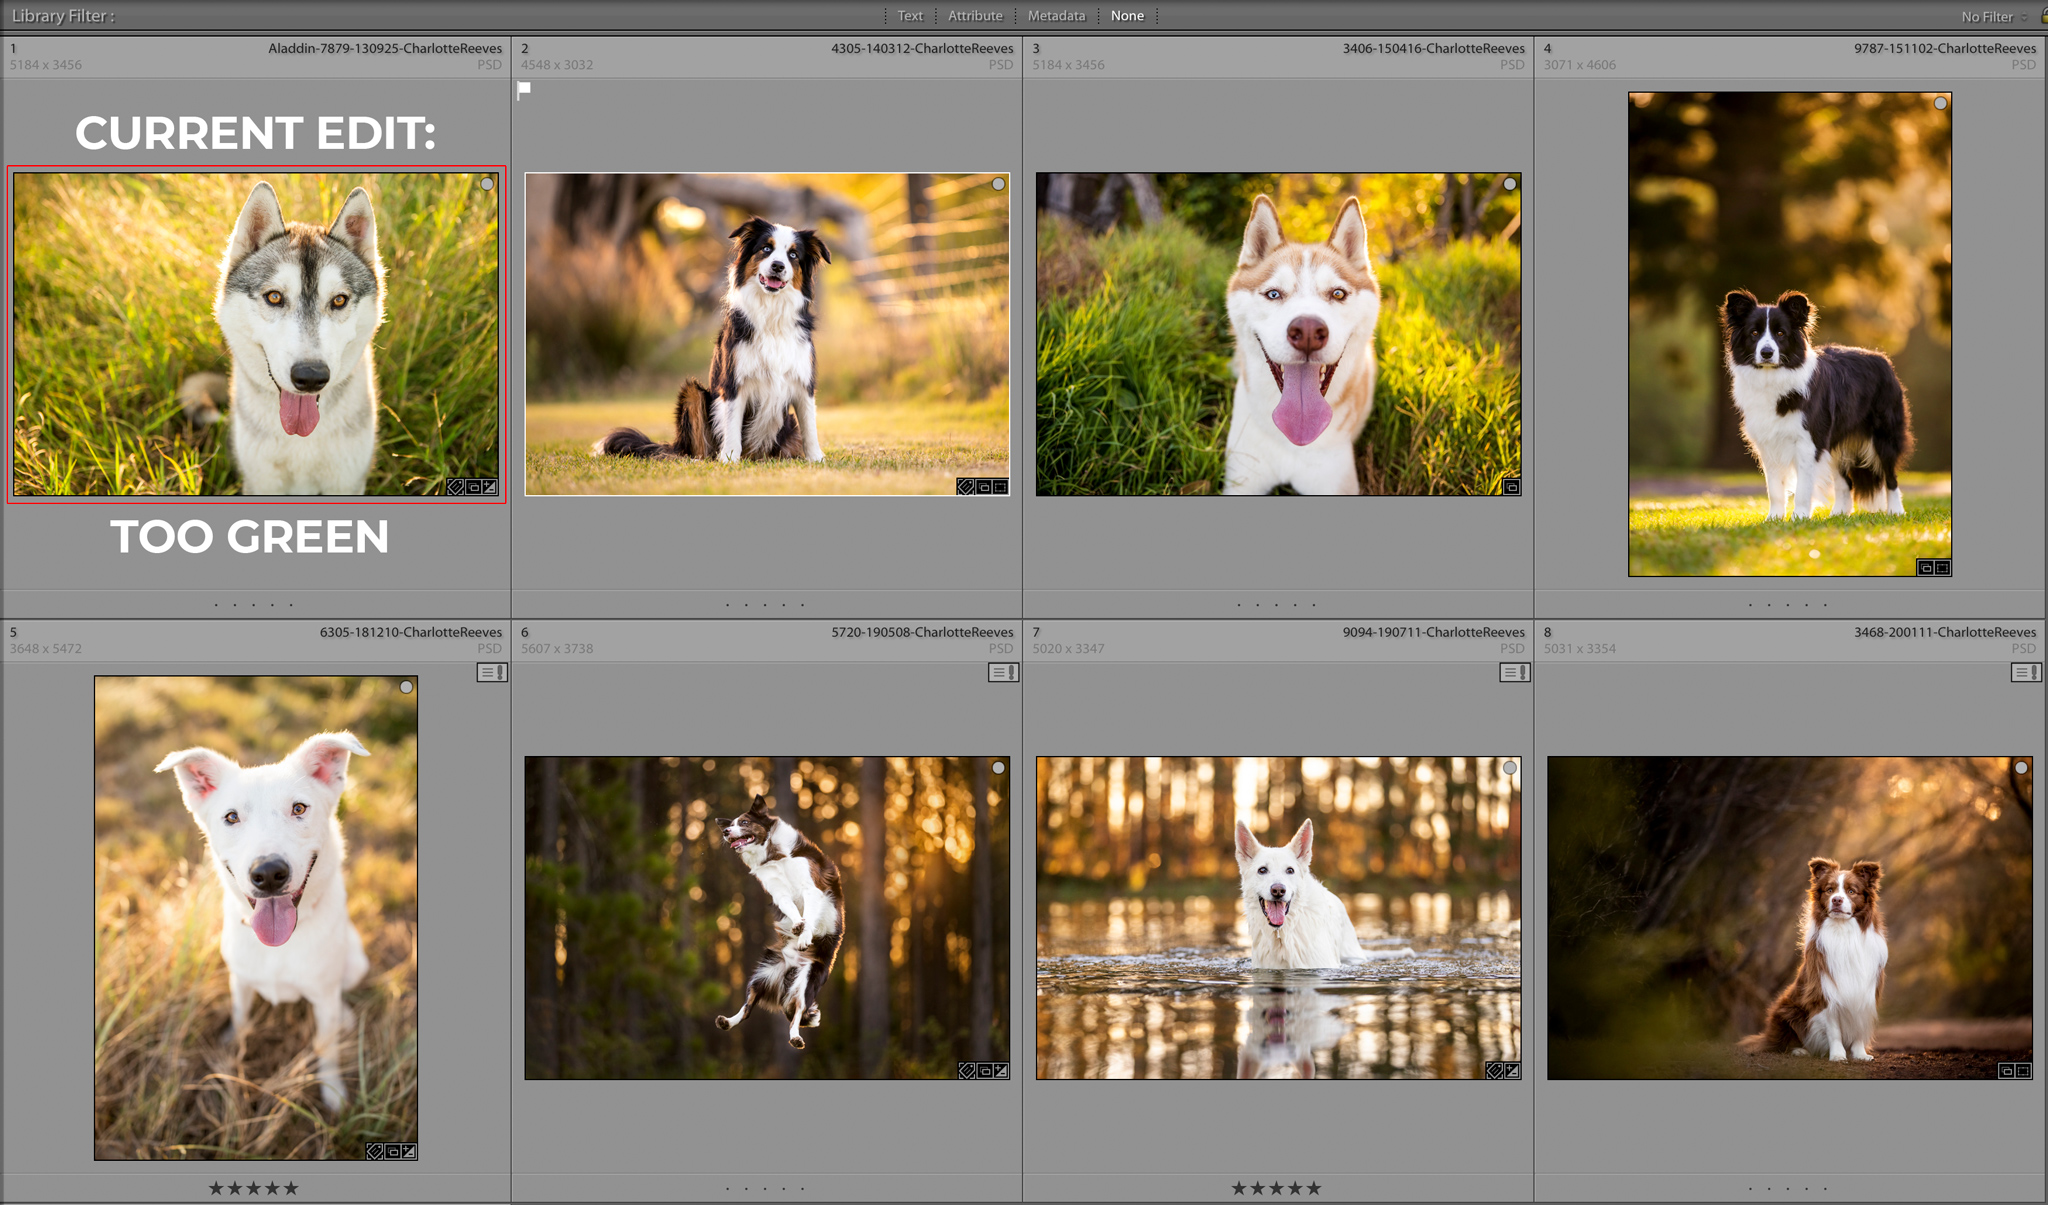Click develop adjustments badge on Aladdin photo
Viewport: 2048px width, 1205px height.
pos(490,487)
